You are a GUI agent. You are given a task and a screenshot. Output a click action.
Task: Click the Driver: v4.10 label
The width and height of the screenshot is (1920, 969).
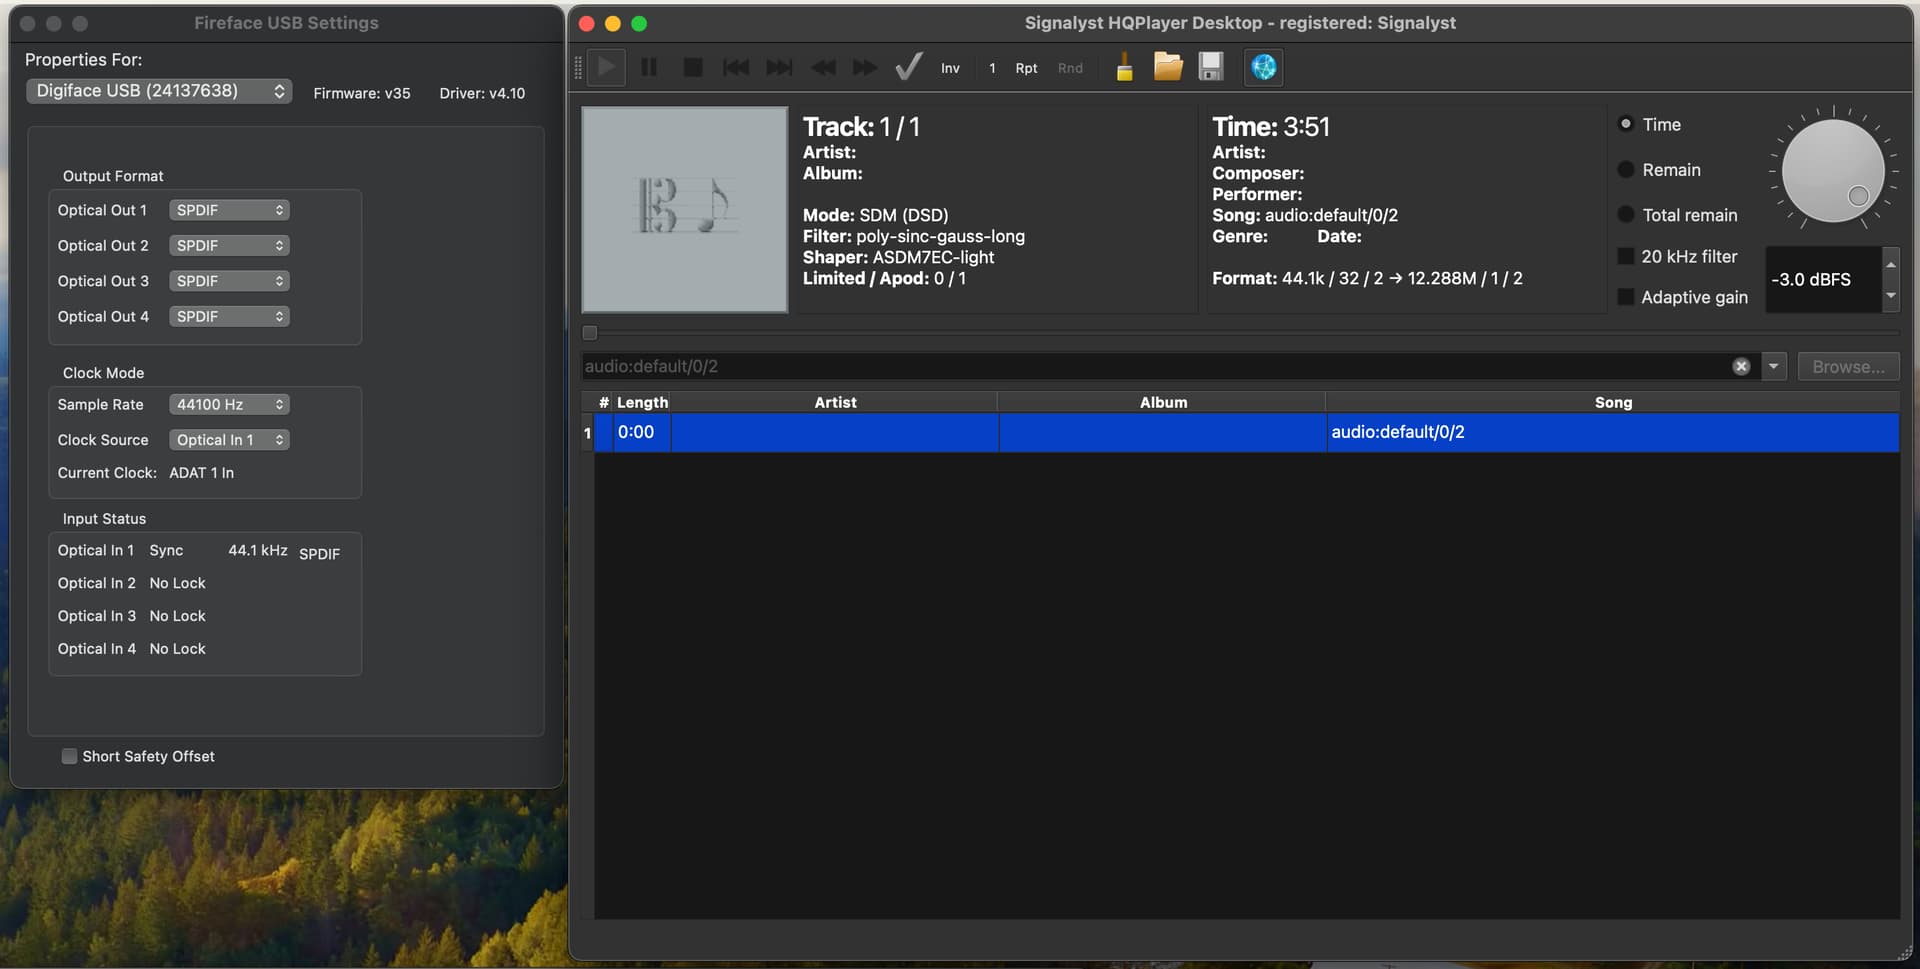482,93
